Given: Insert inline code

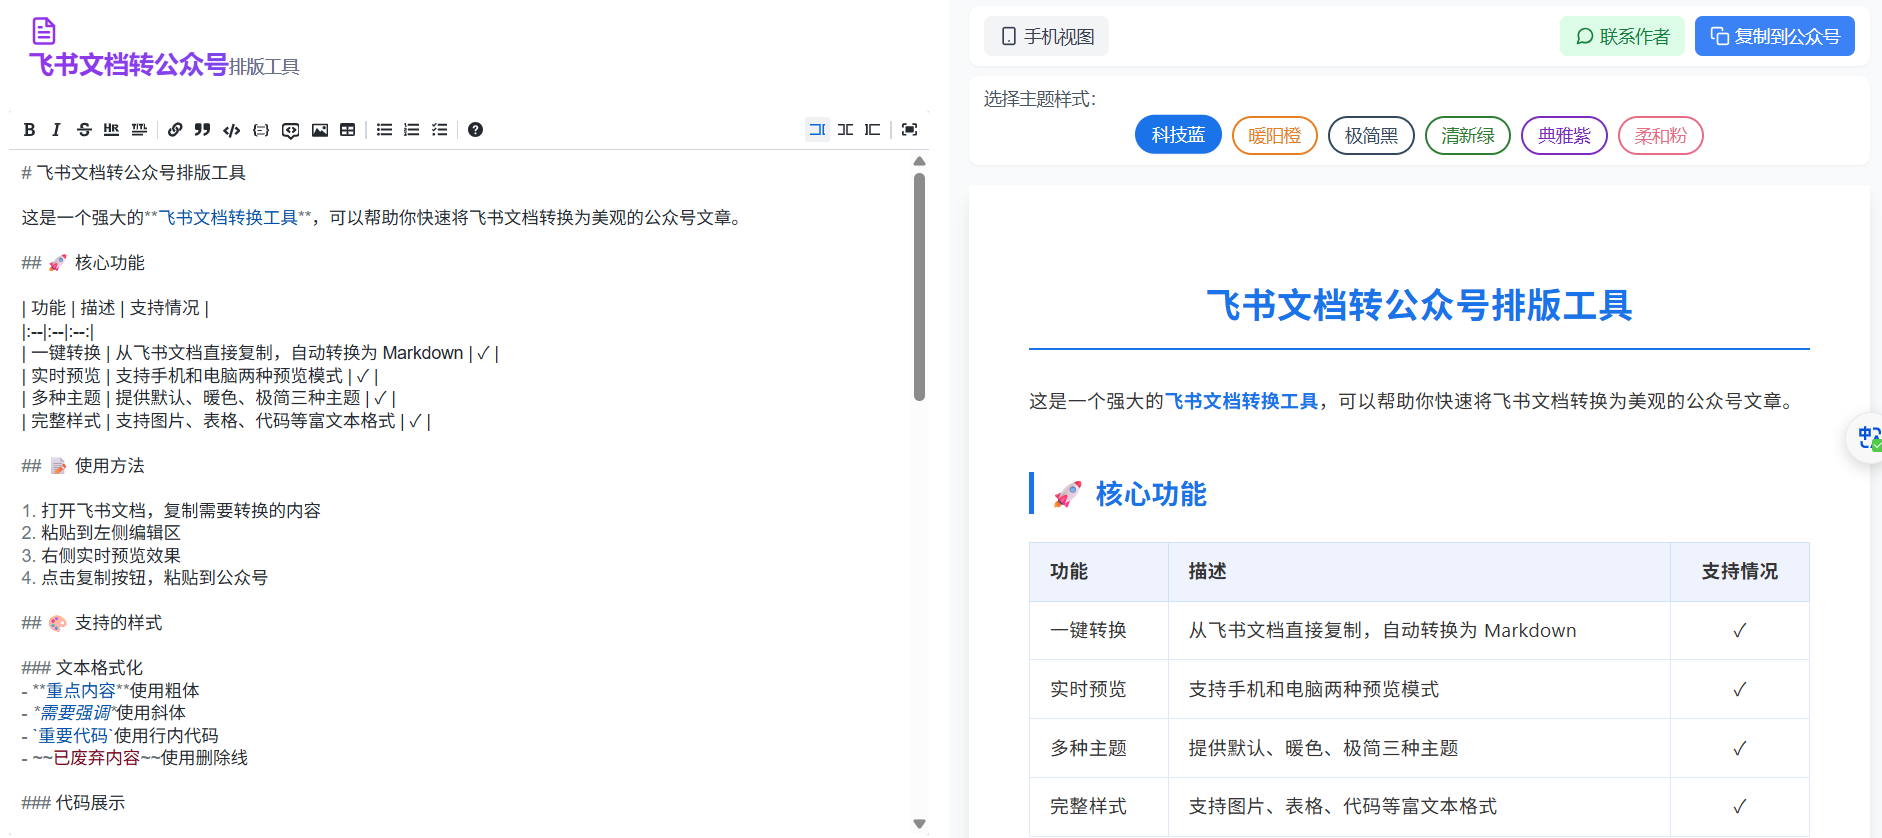Looking at the screenshot, I should (232, 130).
